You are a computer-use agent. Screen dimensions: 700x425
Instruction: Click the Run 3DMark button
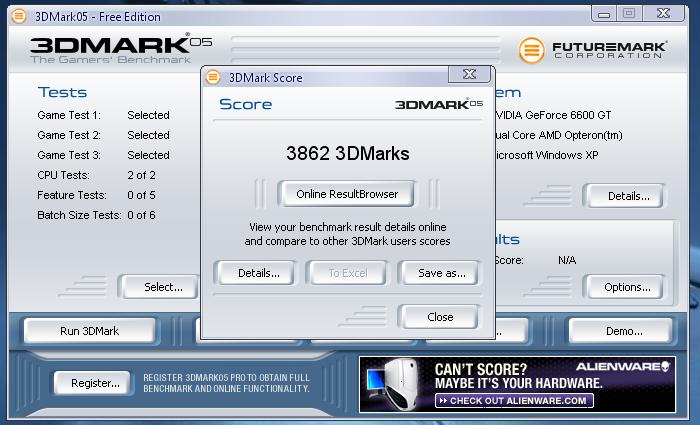90,331
